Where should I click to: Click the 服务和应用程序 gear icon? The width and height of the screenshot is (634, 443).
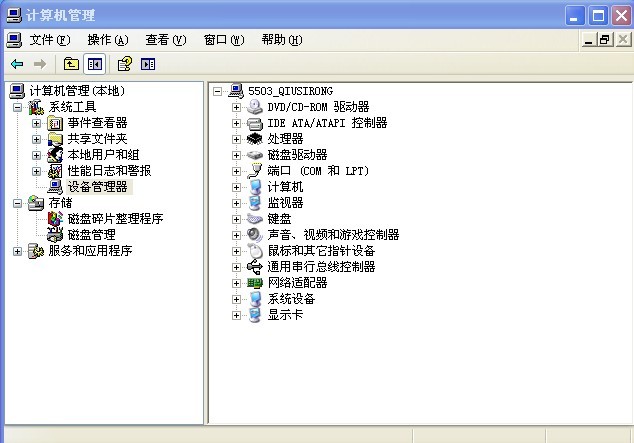click(36, 251)
